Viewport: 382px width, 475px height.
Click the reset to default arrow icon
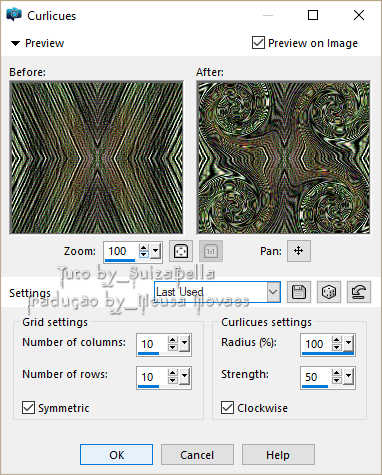359,292
